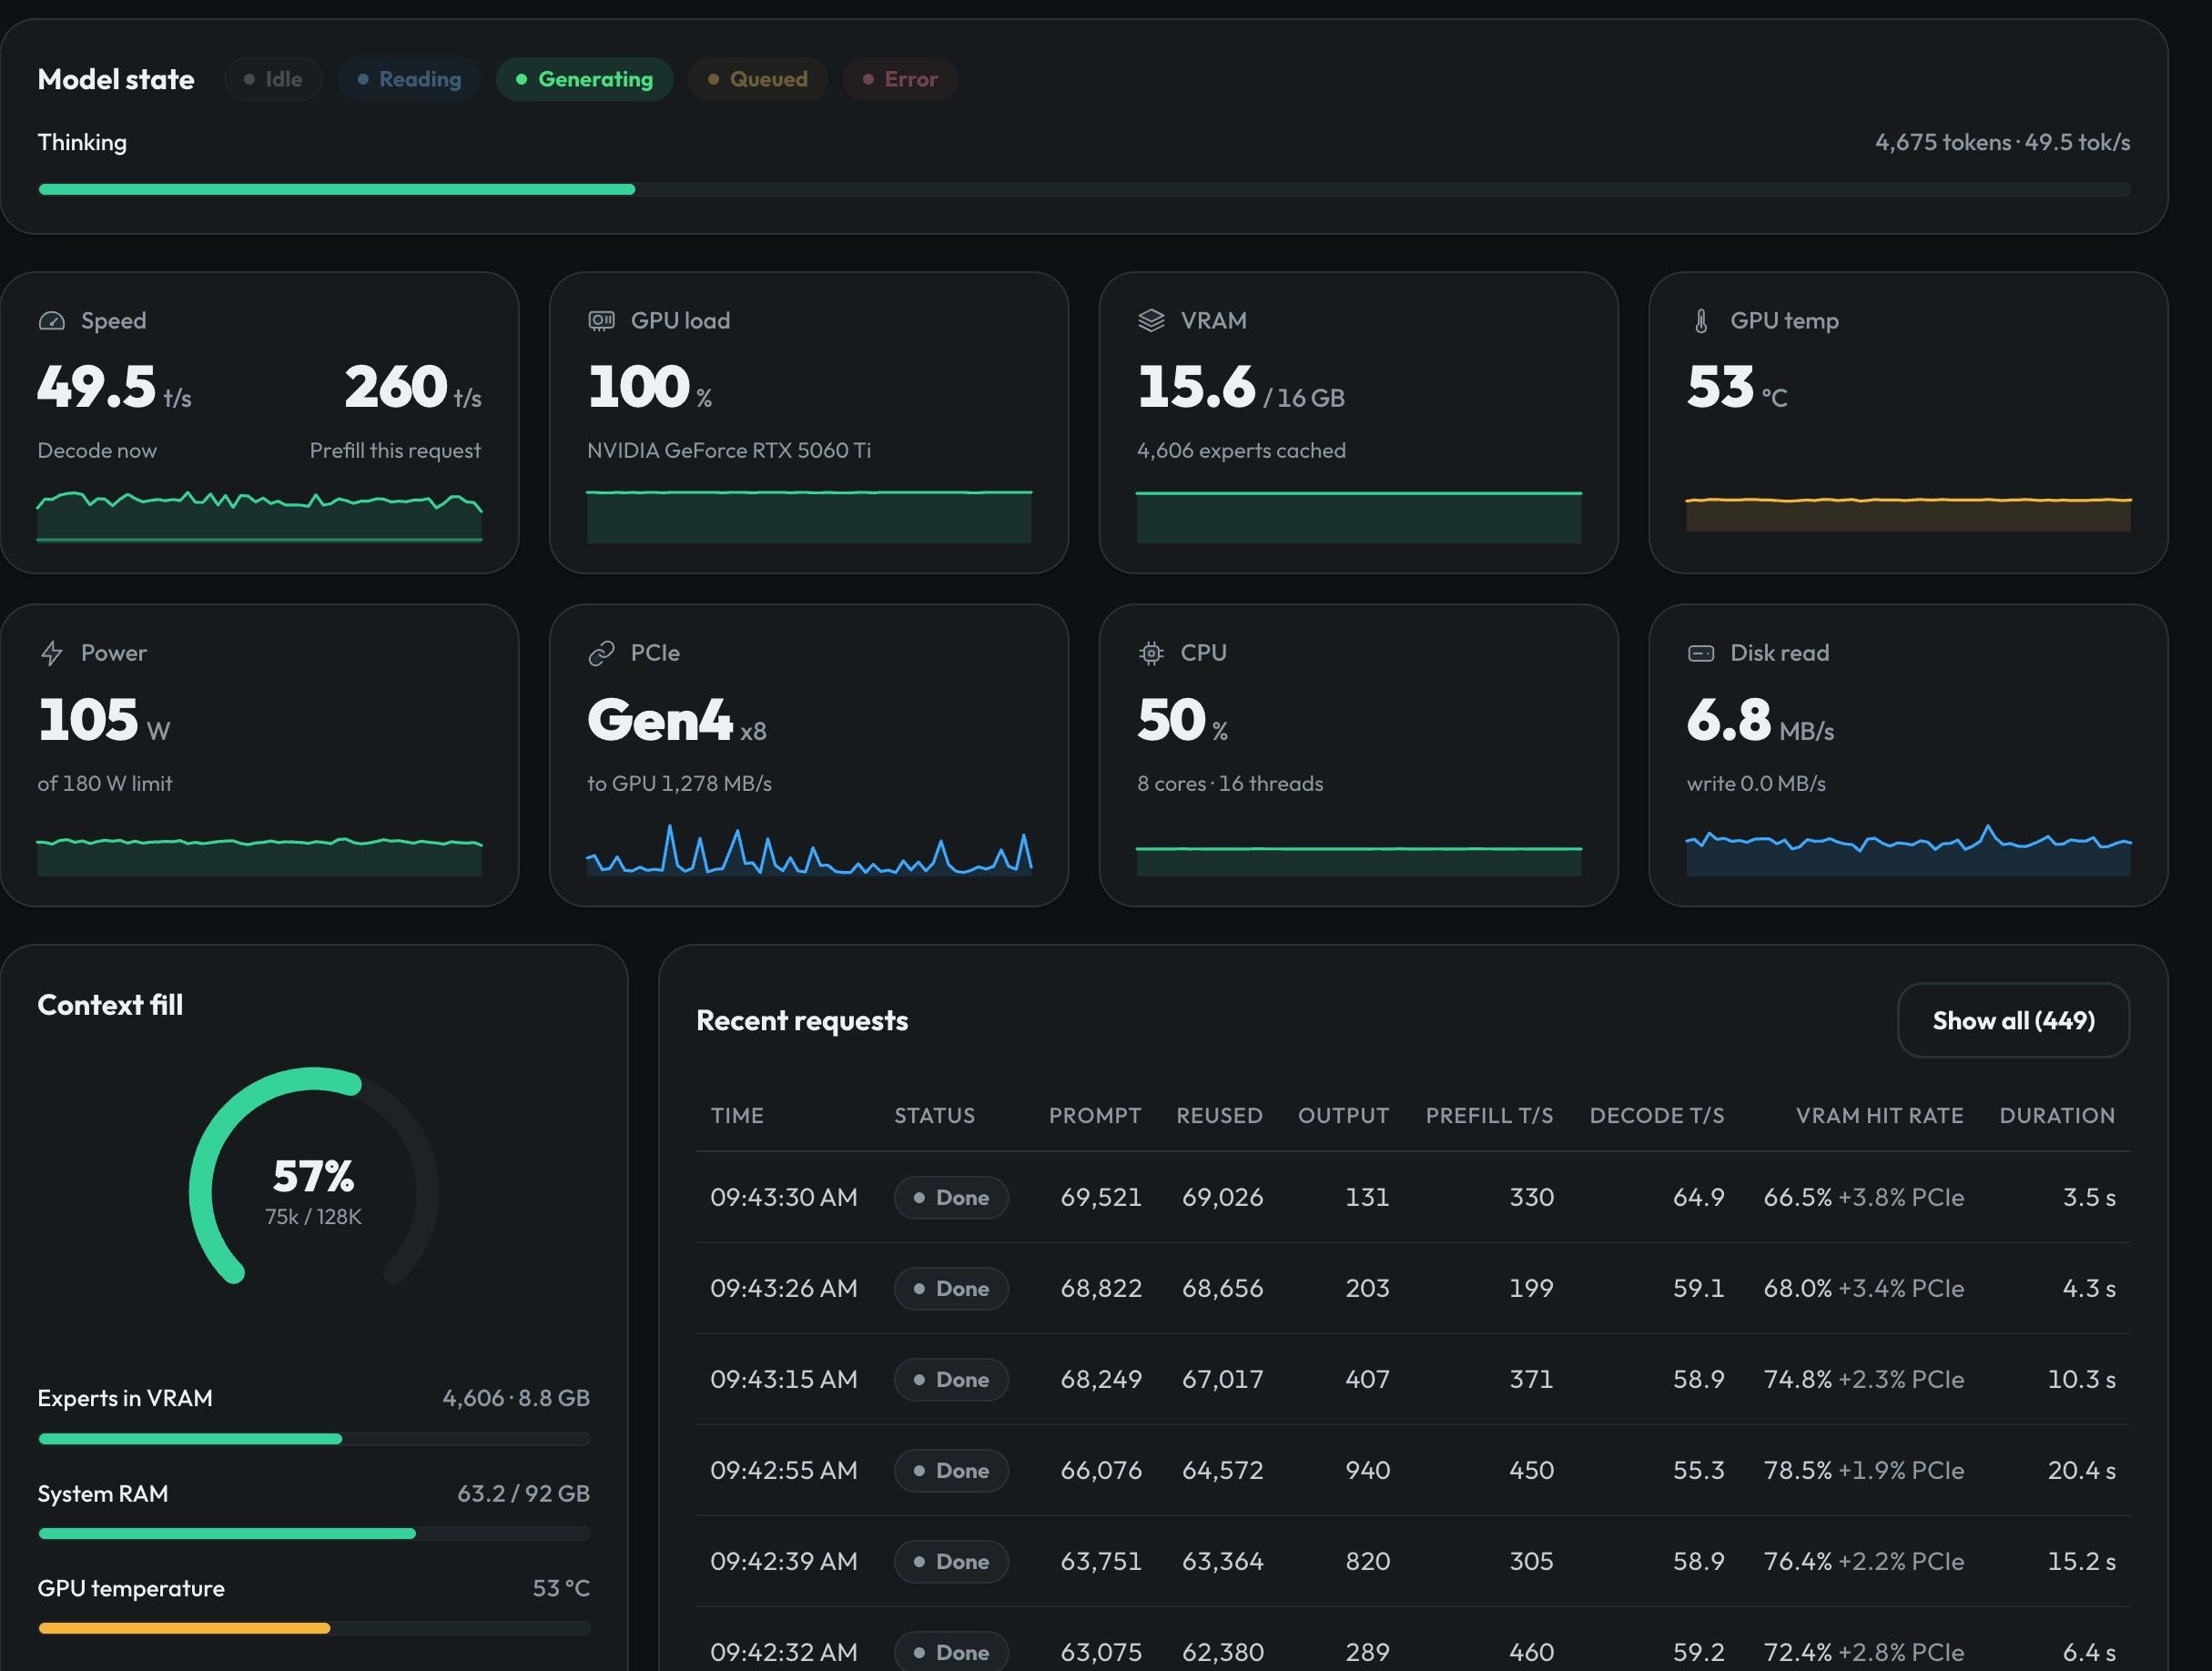Viewport: 2212px width, 1671px height.
Task: Click the CPU chip icon
Action: coord(1151,653)
